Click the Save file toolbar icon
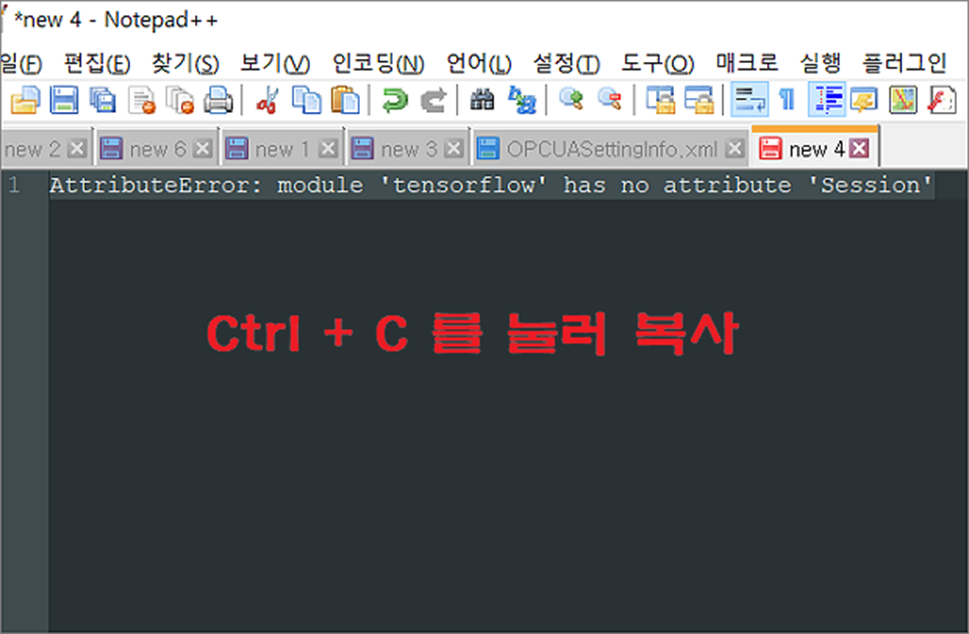The width and height of the screenshot is (969, 634). [x=64, y=100]
